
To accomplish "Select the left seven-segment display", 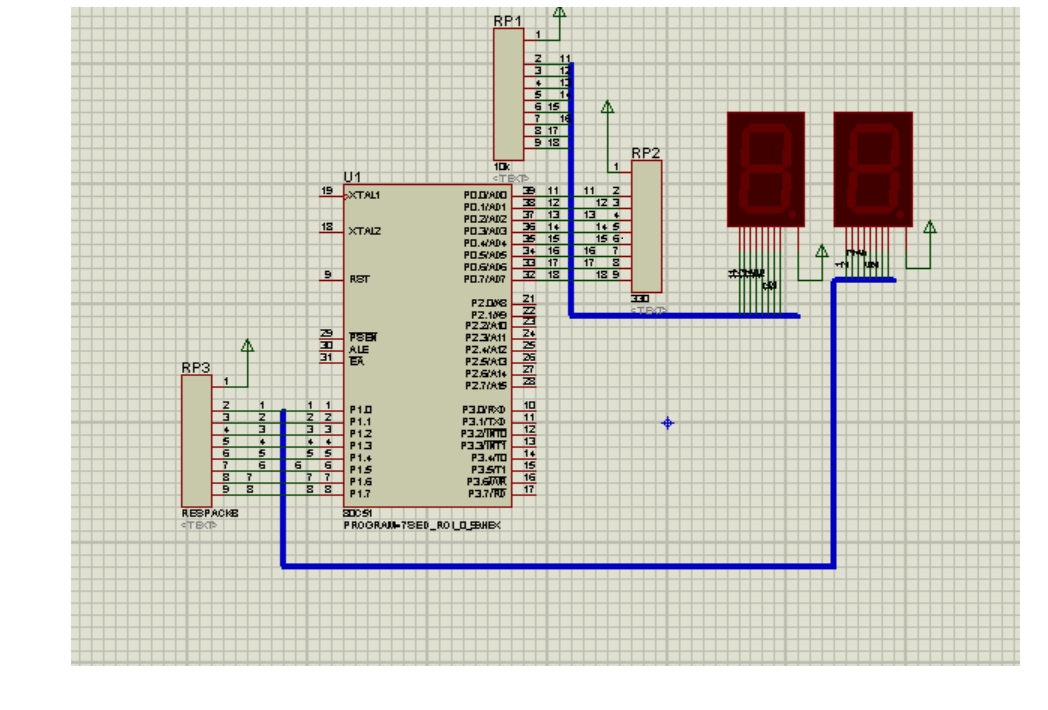I will pyautogui.click(x=765, y=168).
